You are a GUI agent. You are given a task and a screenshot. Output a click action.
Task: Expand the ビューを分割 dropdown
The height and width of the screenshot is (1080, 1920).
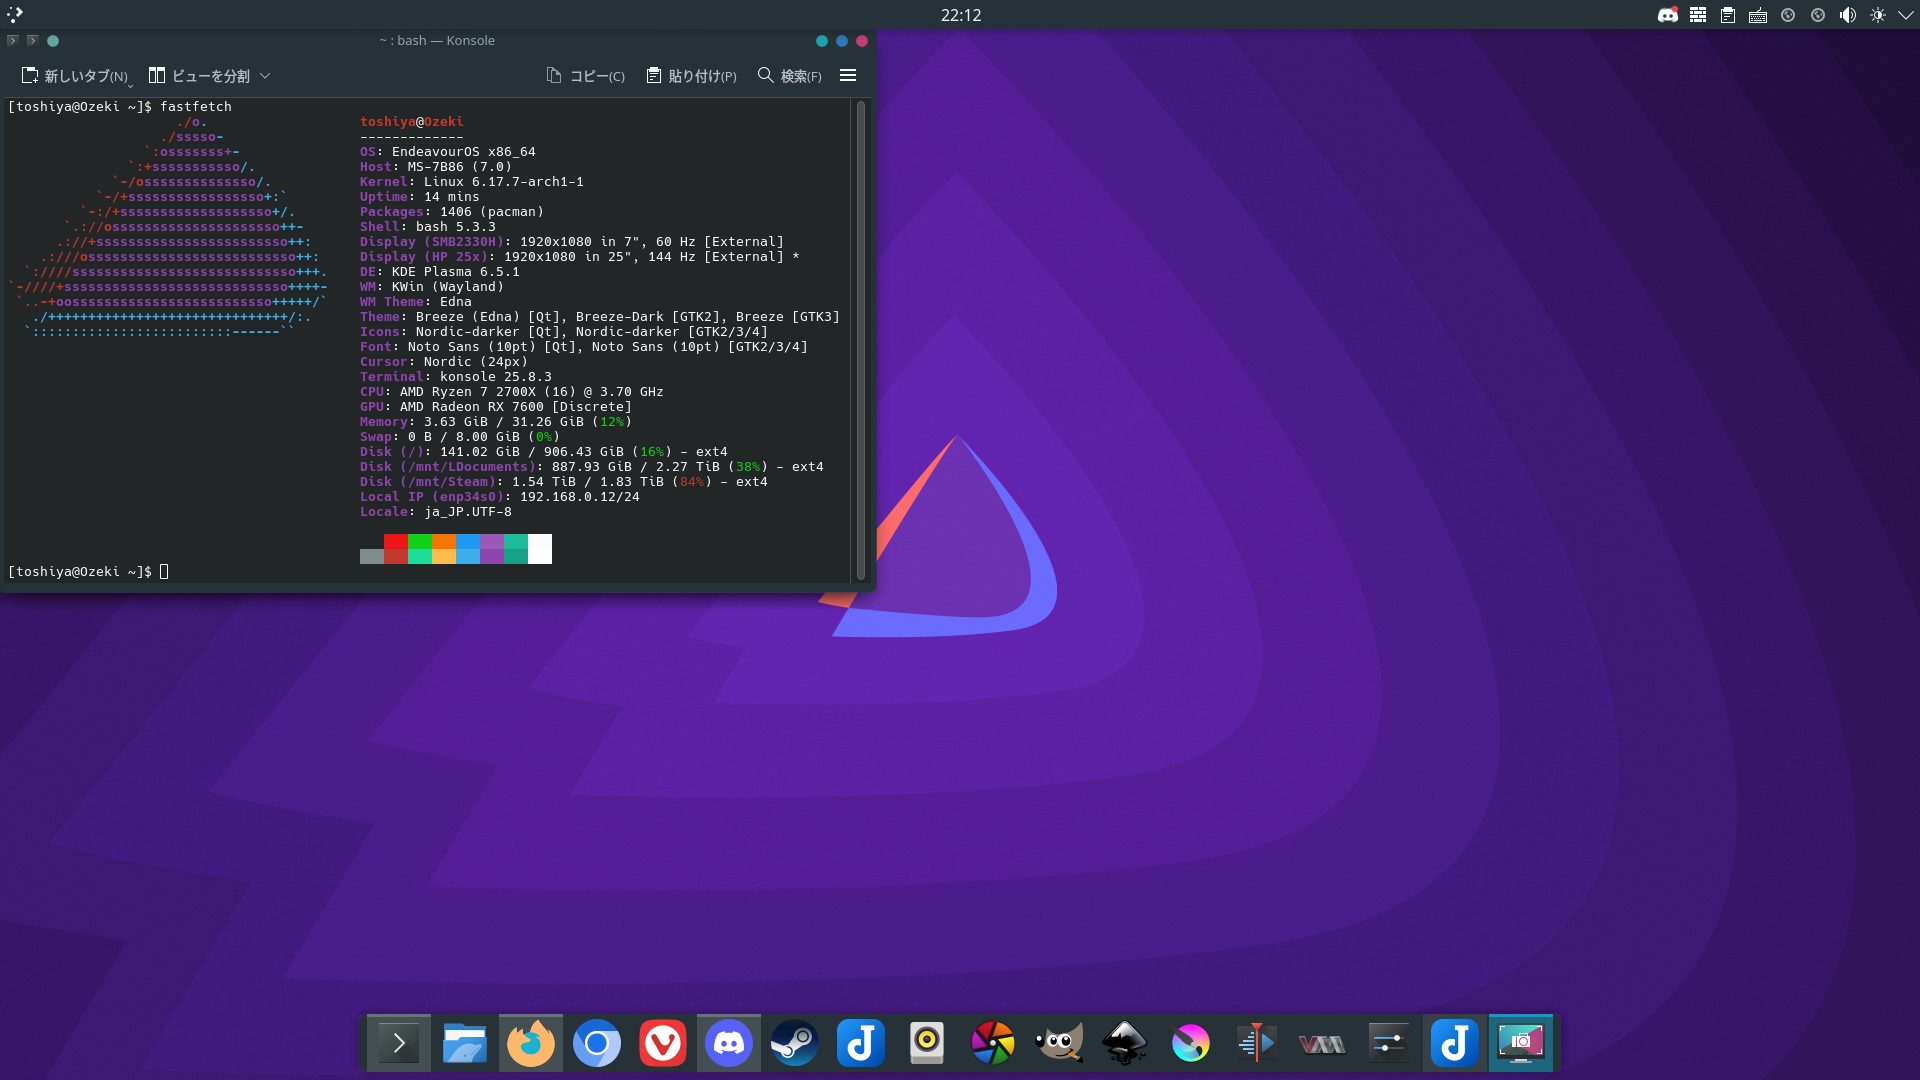pos(265,76)
